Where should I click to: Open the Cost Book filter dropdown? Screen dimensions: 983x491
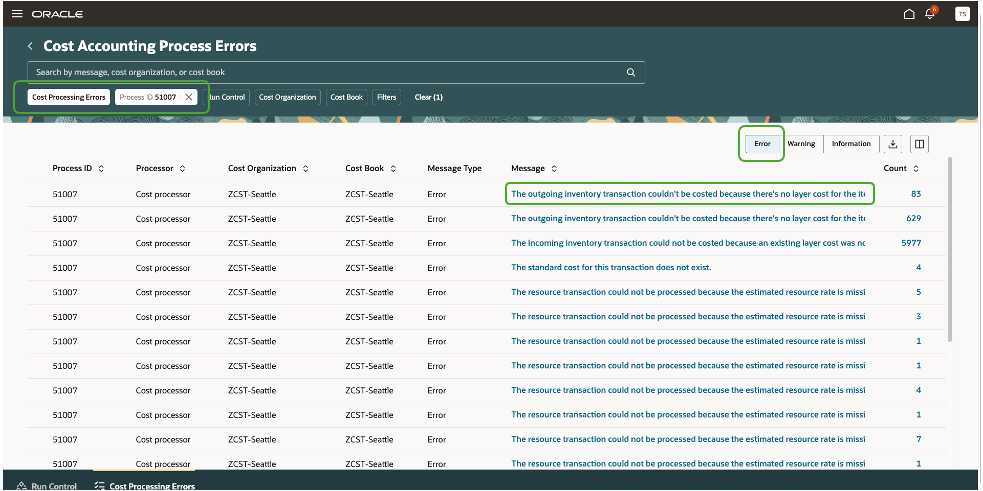(346, 97)
